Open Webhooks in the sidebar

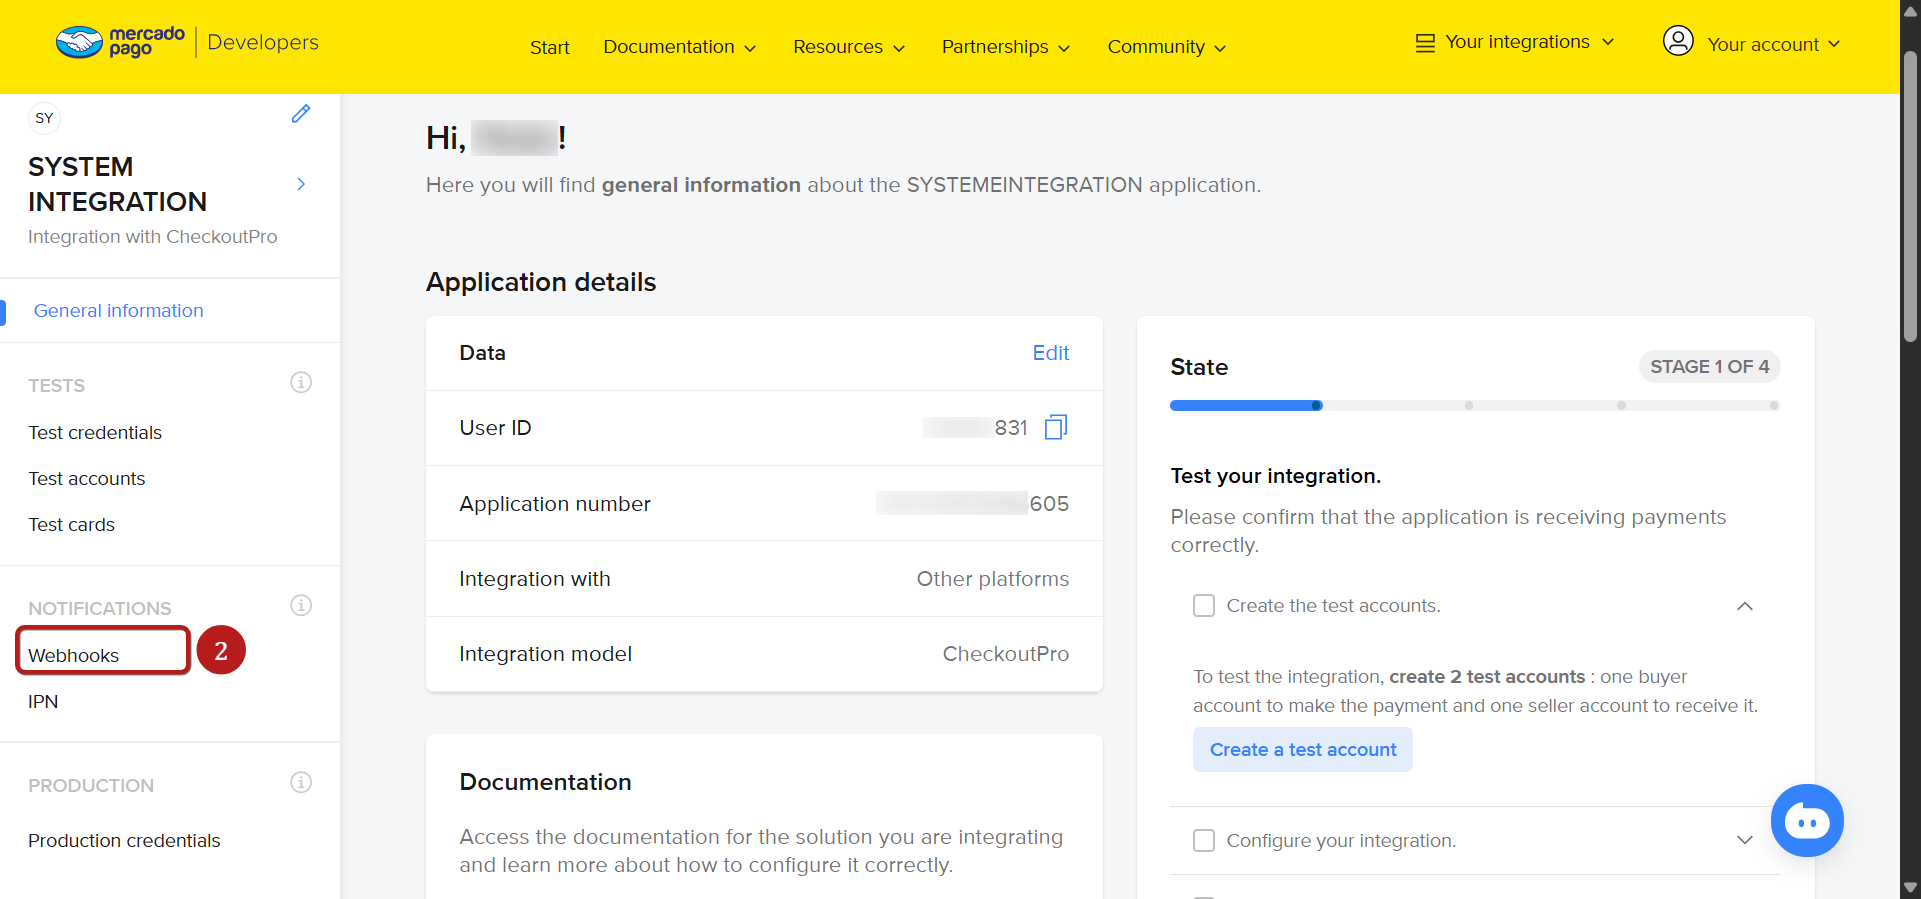(x=74, y=655)
